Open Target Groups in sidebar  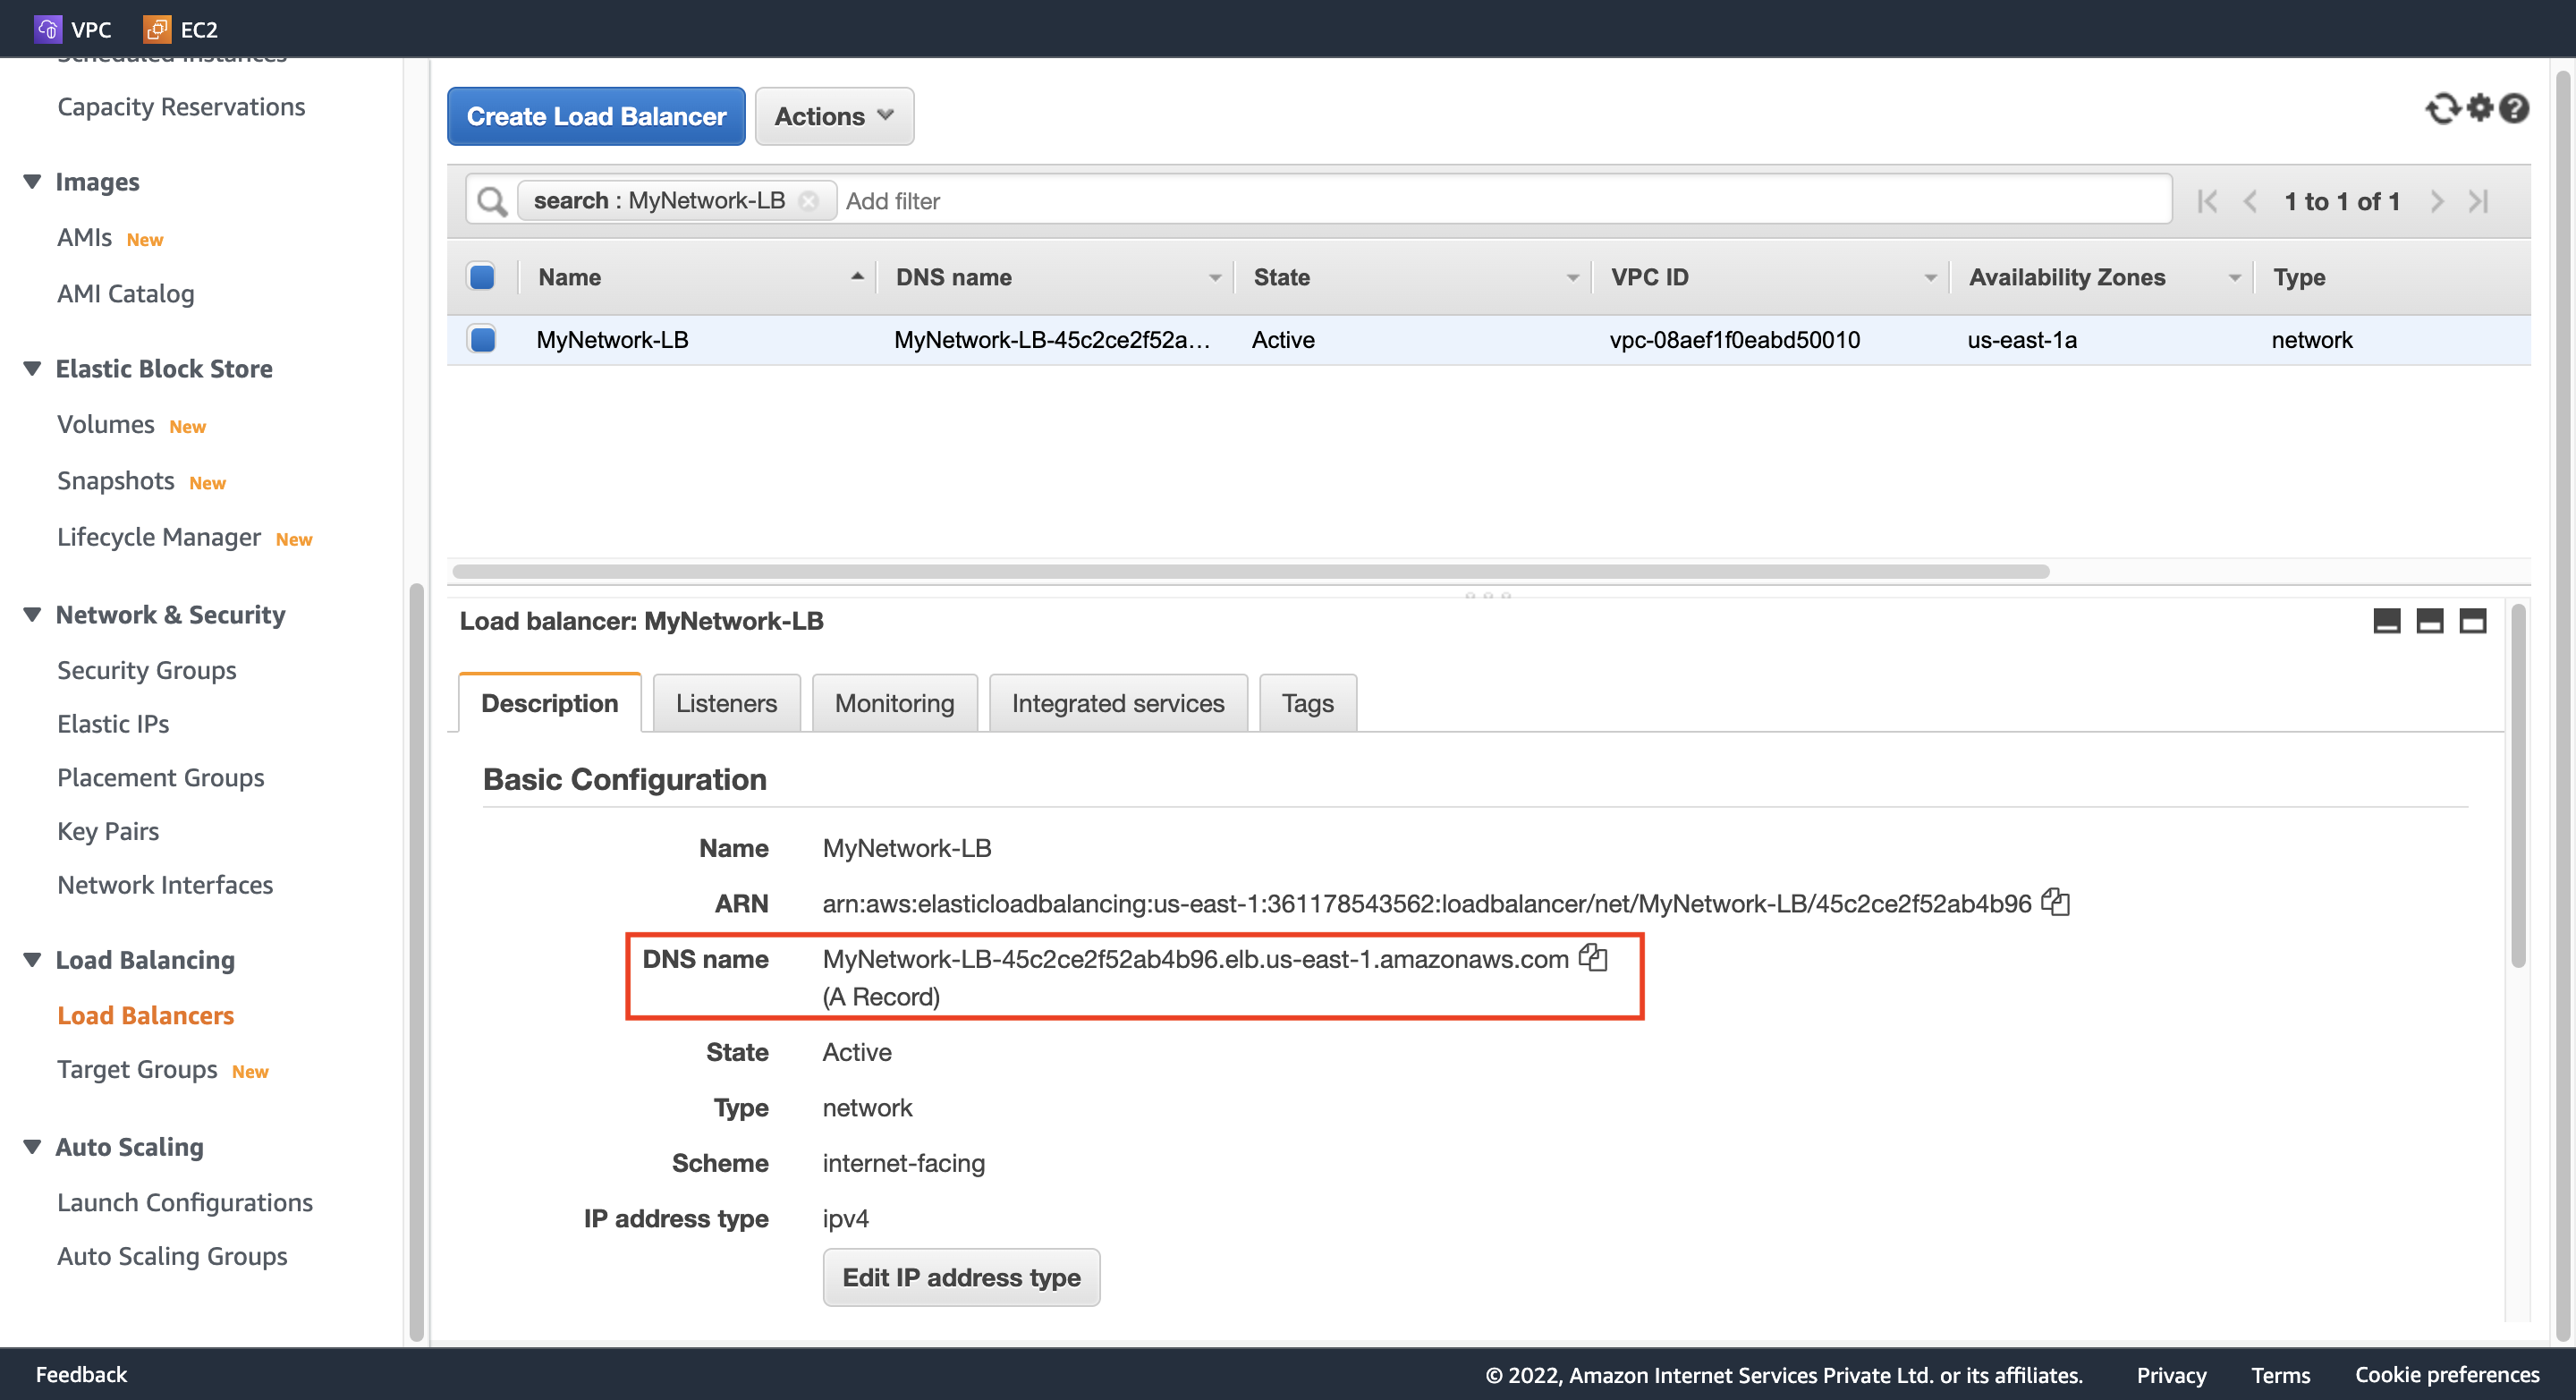pyautogui.click(x=137, y=1070)
